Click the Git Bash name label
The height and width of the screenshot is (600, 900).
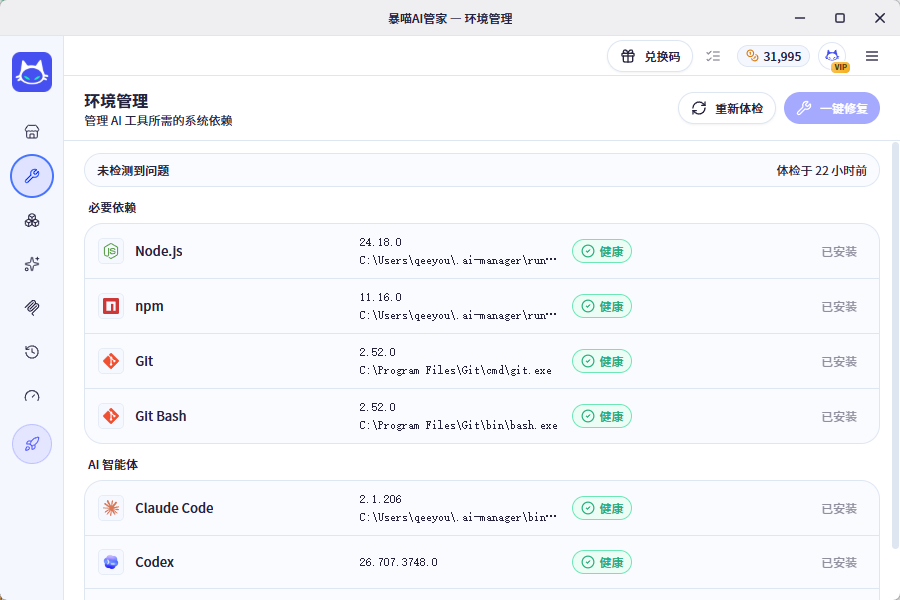point(161,416)
